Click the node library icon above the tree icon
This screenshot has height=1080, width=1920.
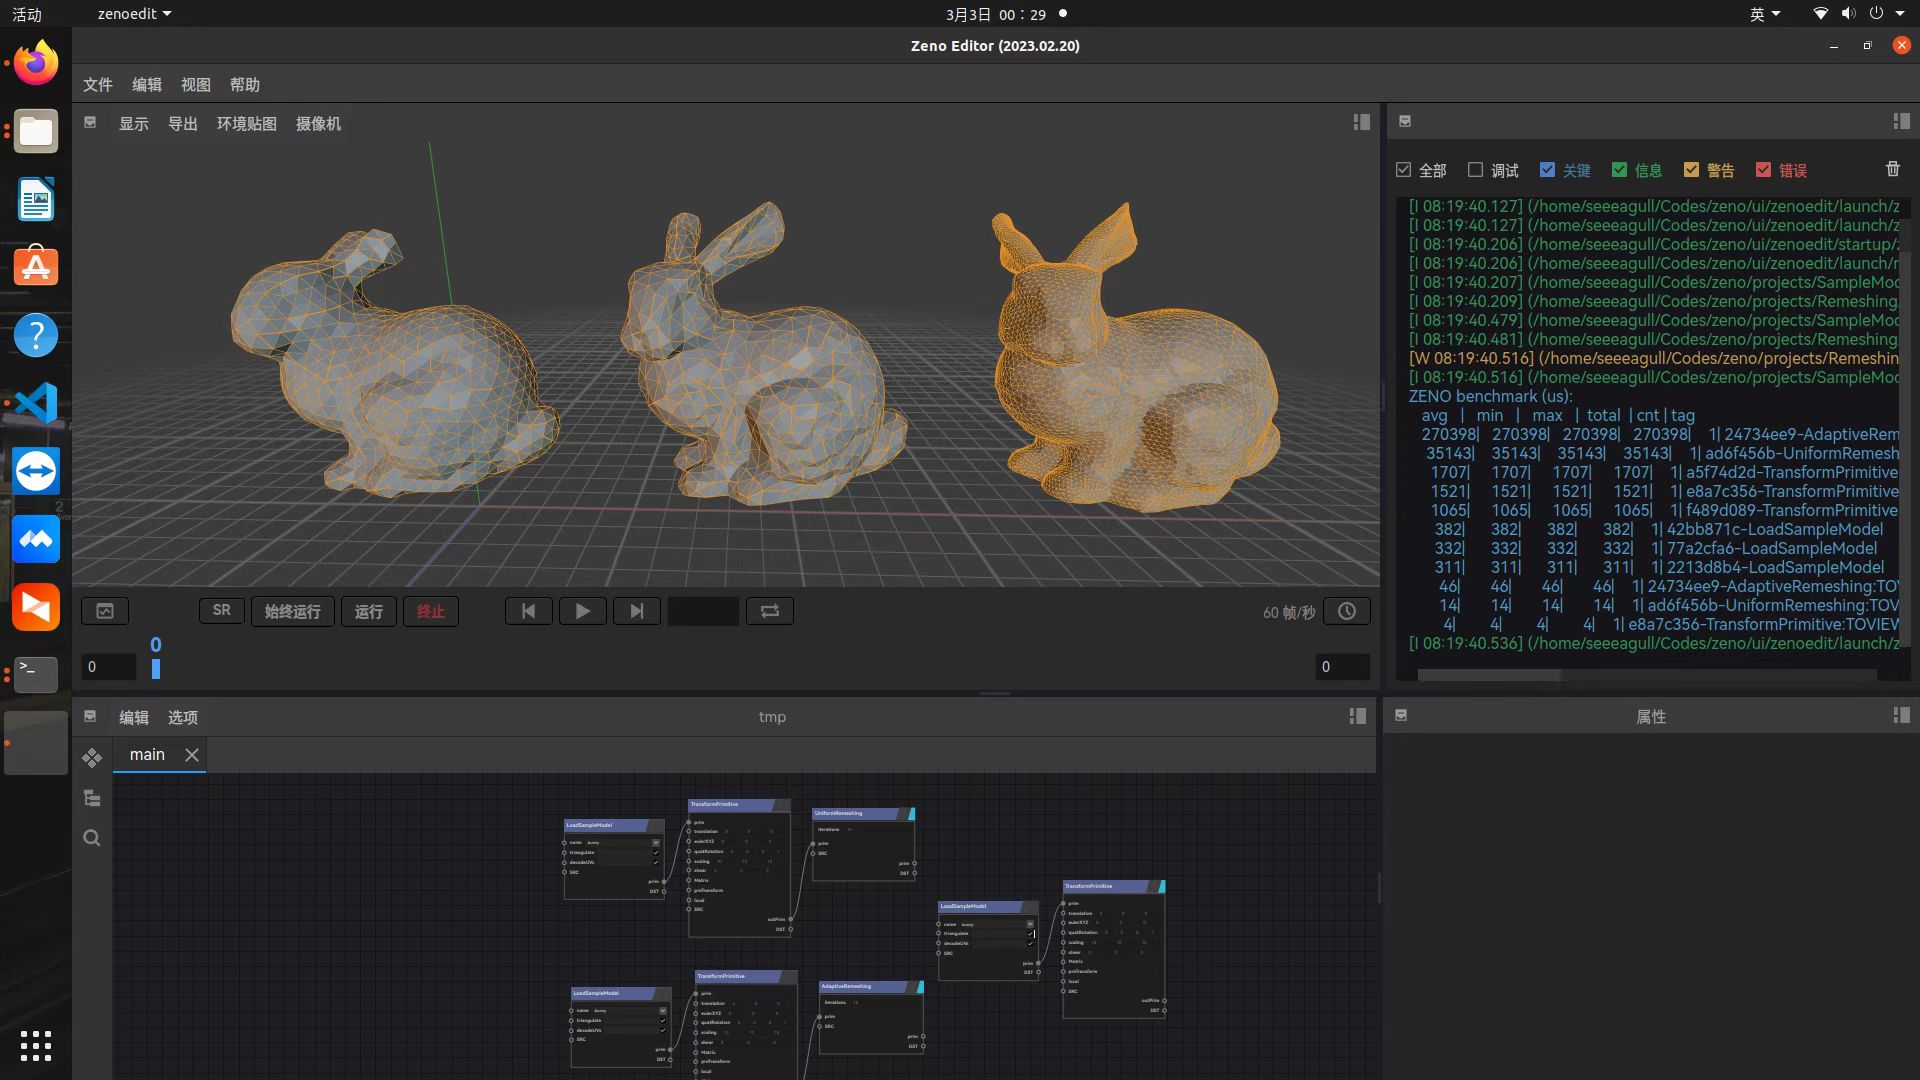pos(92,758)
